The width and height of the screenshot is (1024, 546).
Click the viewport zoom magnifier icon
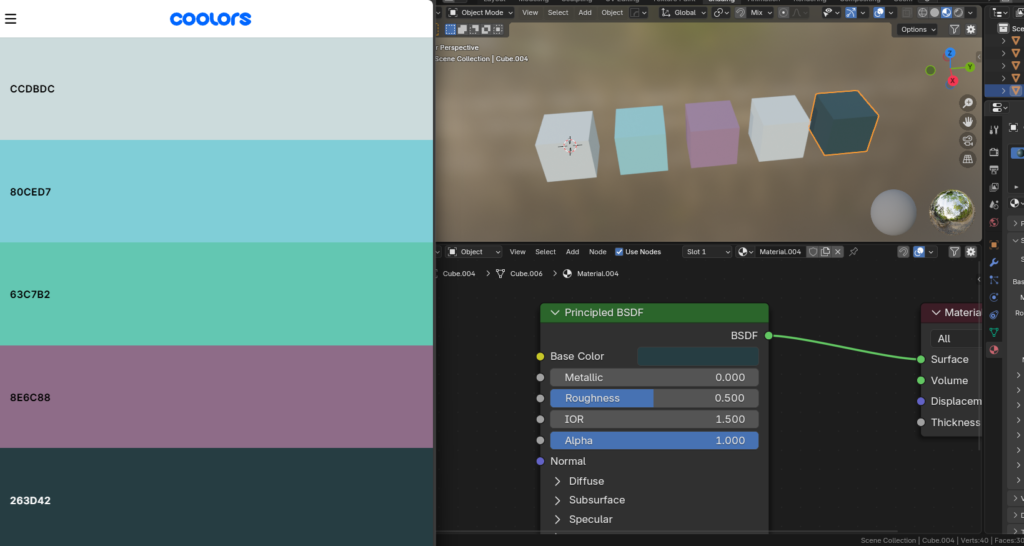[x=967, y=104]
